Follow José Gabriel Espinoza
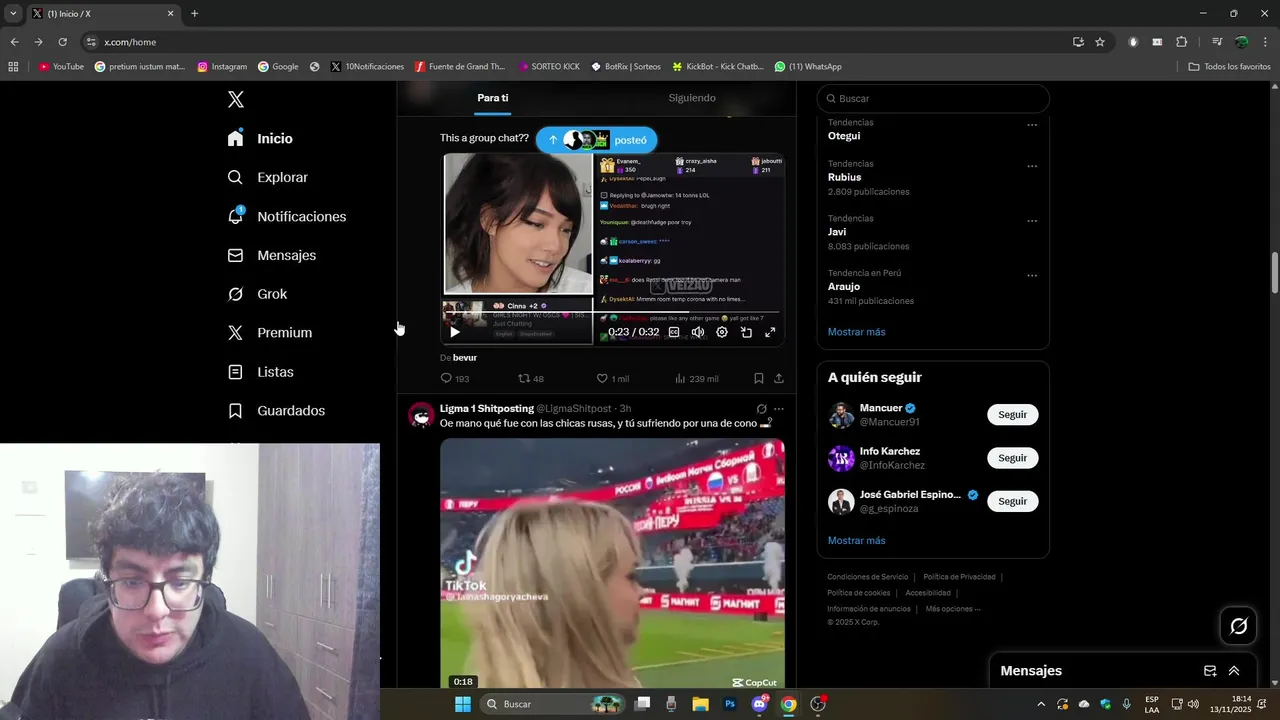 tap(1012, 501)
